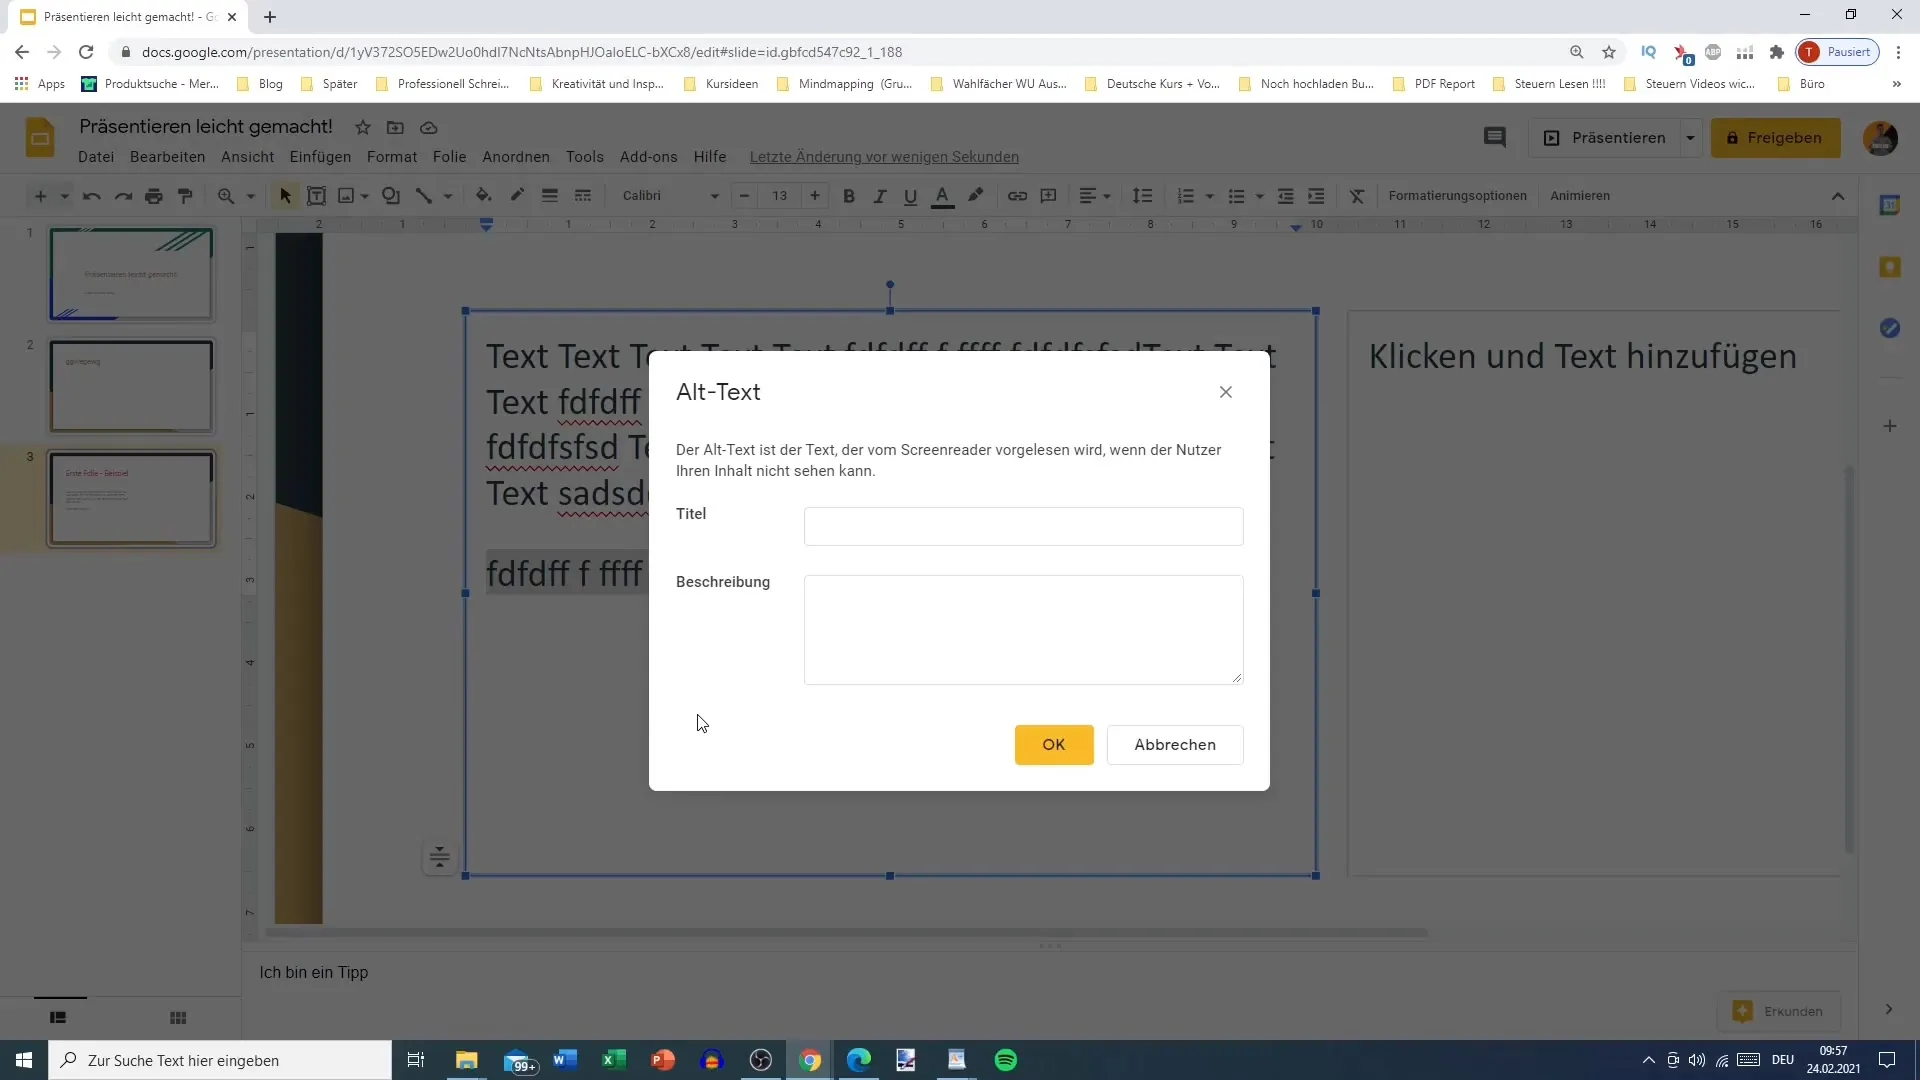Image resolution: width=1920 pixels, height=1080 pixels.
Task: Open the Datei menu
Action: [x=96, y=157]
